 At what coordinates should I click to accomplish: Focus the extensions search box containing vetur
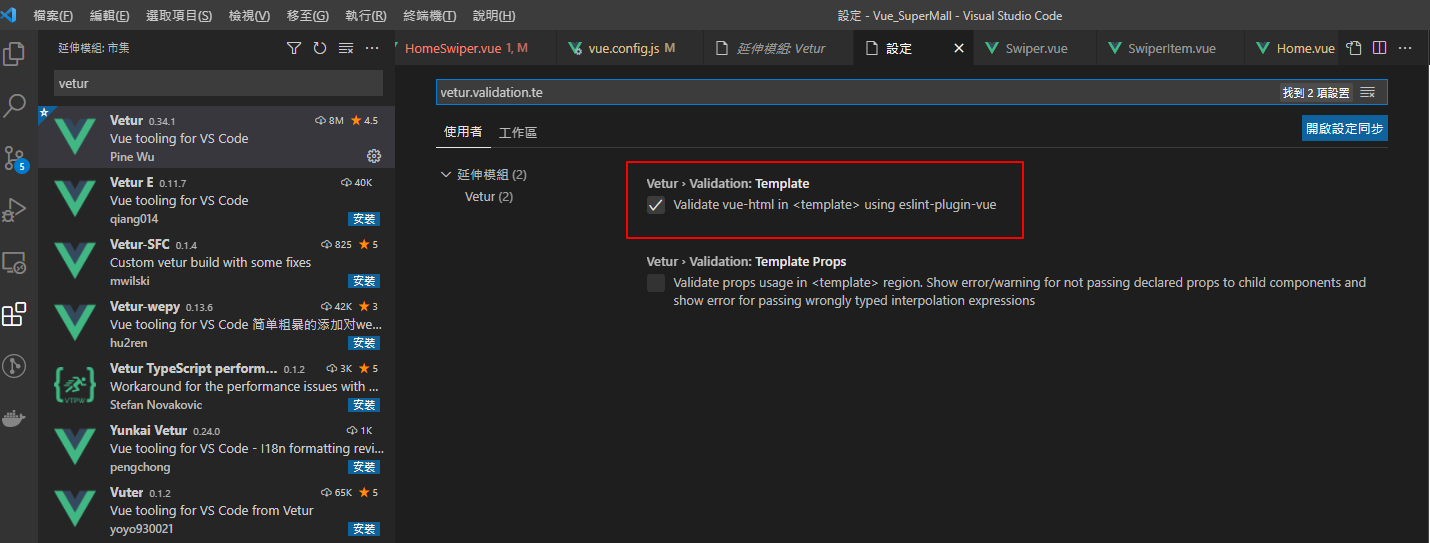[218, 84]
